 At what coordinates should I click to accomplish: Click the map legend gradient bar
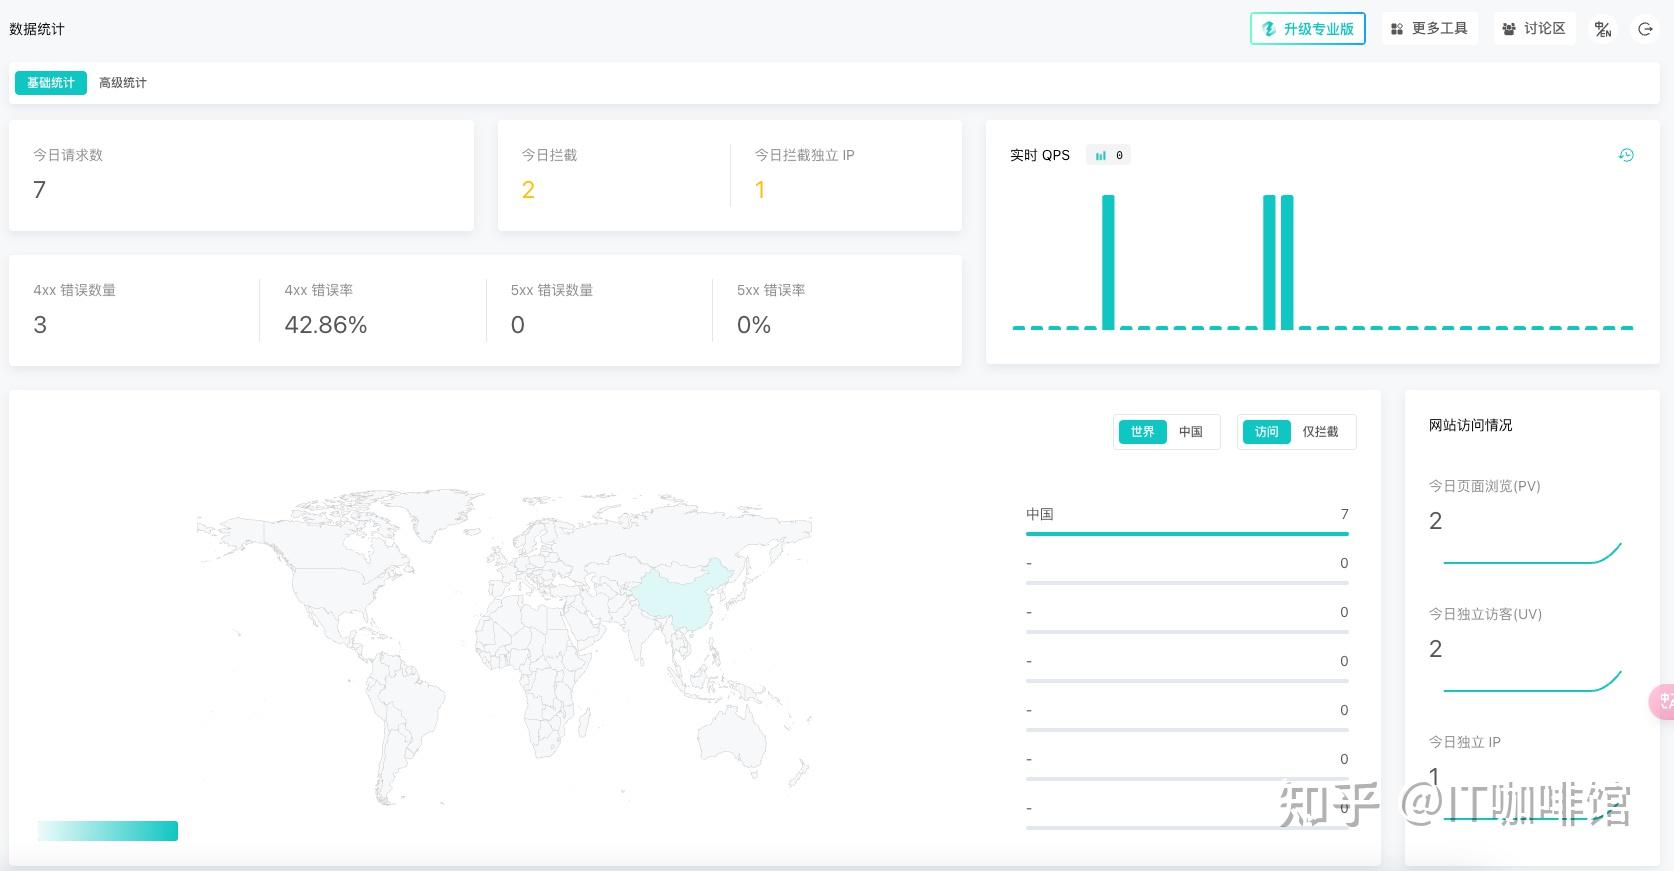point(108,831)
